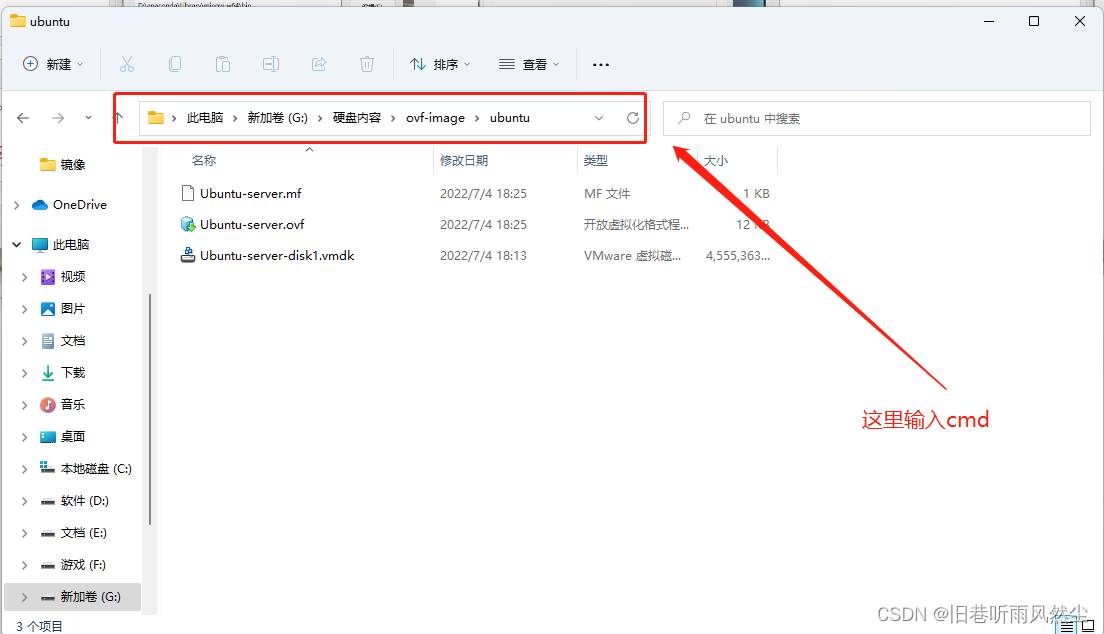
Task: Open the 排序 sort menu
Action: tap(440, 64)
